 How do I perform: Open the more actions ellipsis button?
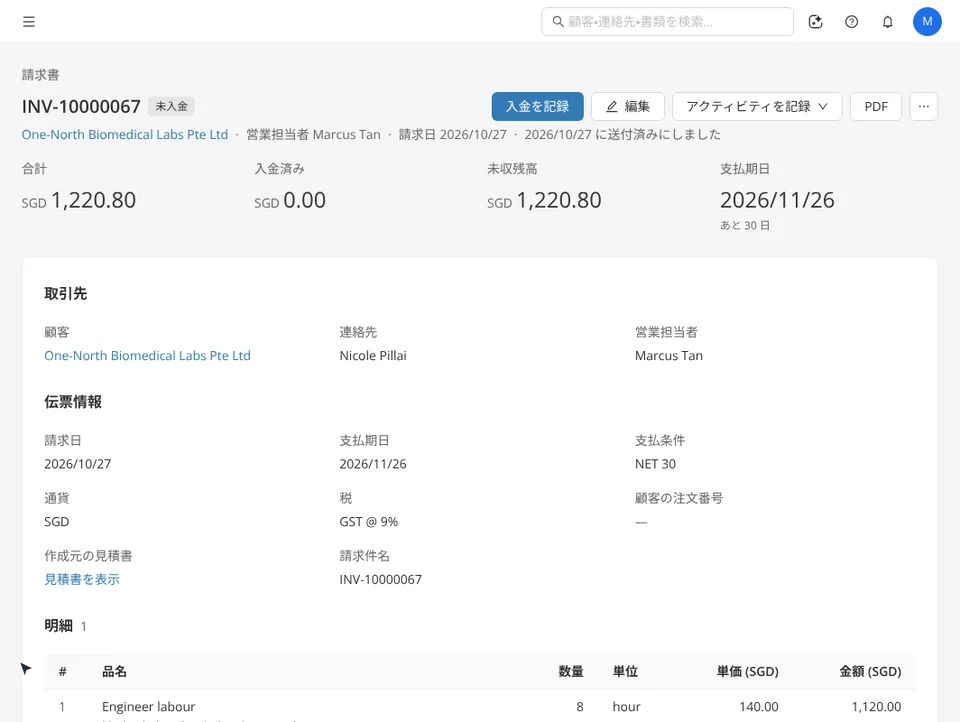click(924, 107)
